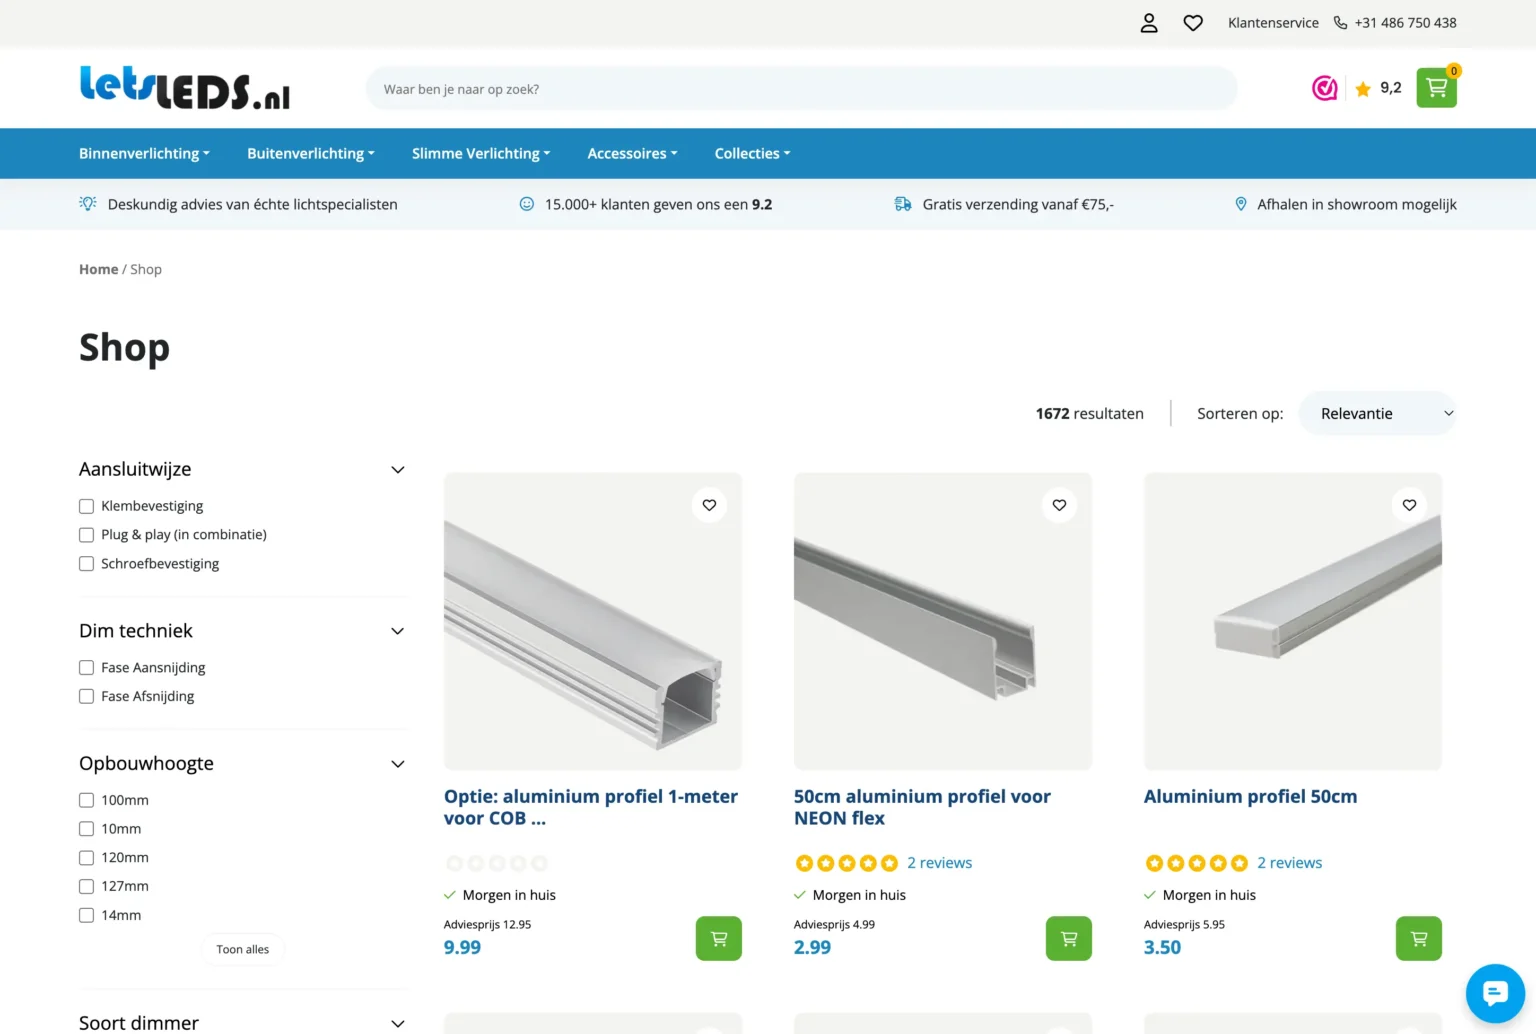The height and width of the screenshot is (1034, 1536).
Task: Focus the product search field
Action: pyautogui.click(x=801, y=89)
